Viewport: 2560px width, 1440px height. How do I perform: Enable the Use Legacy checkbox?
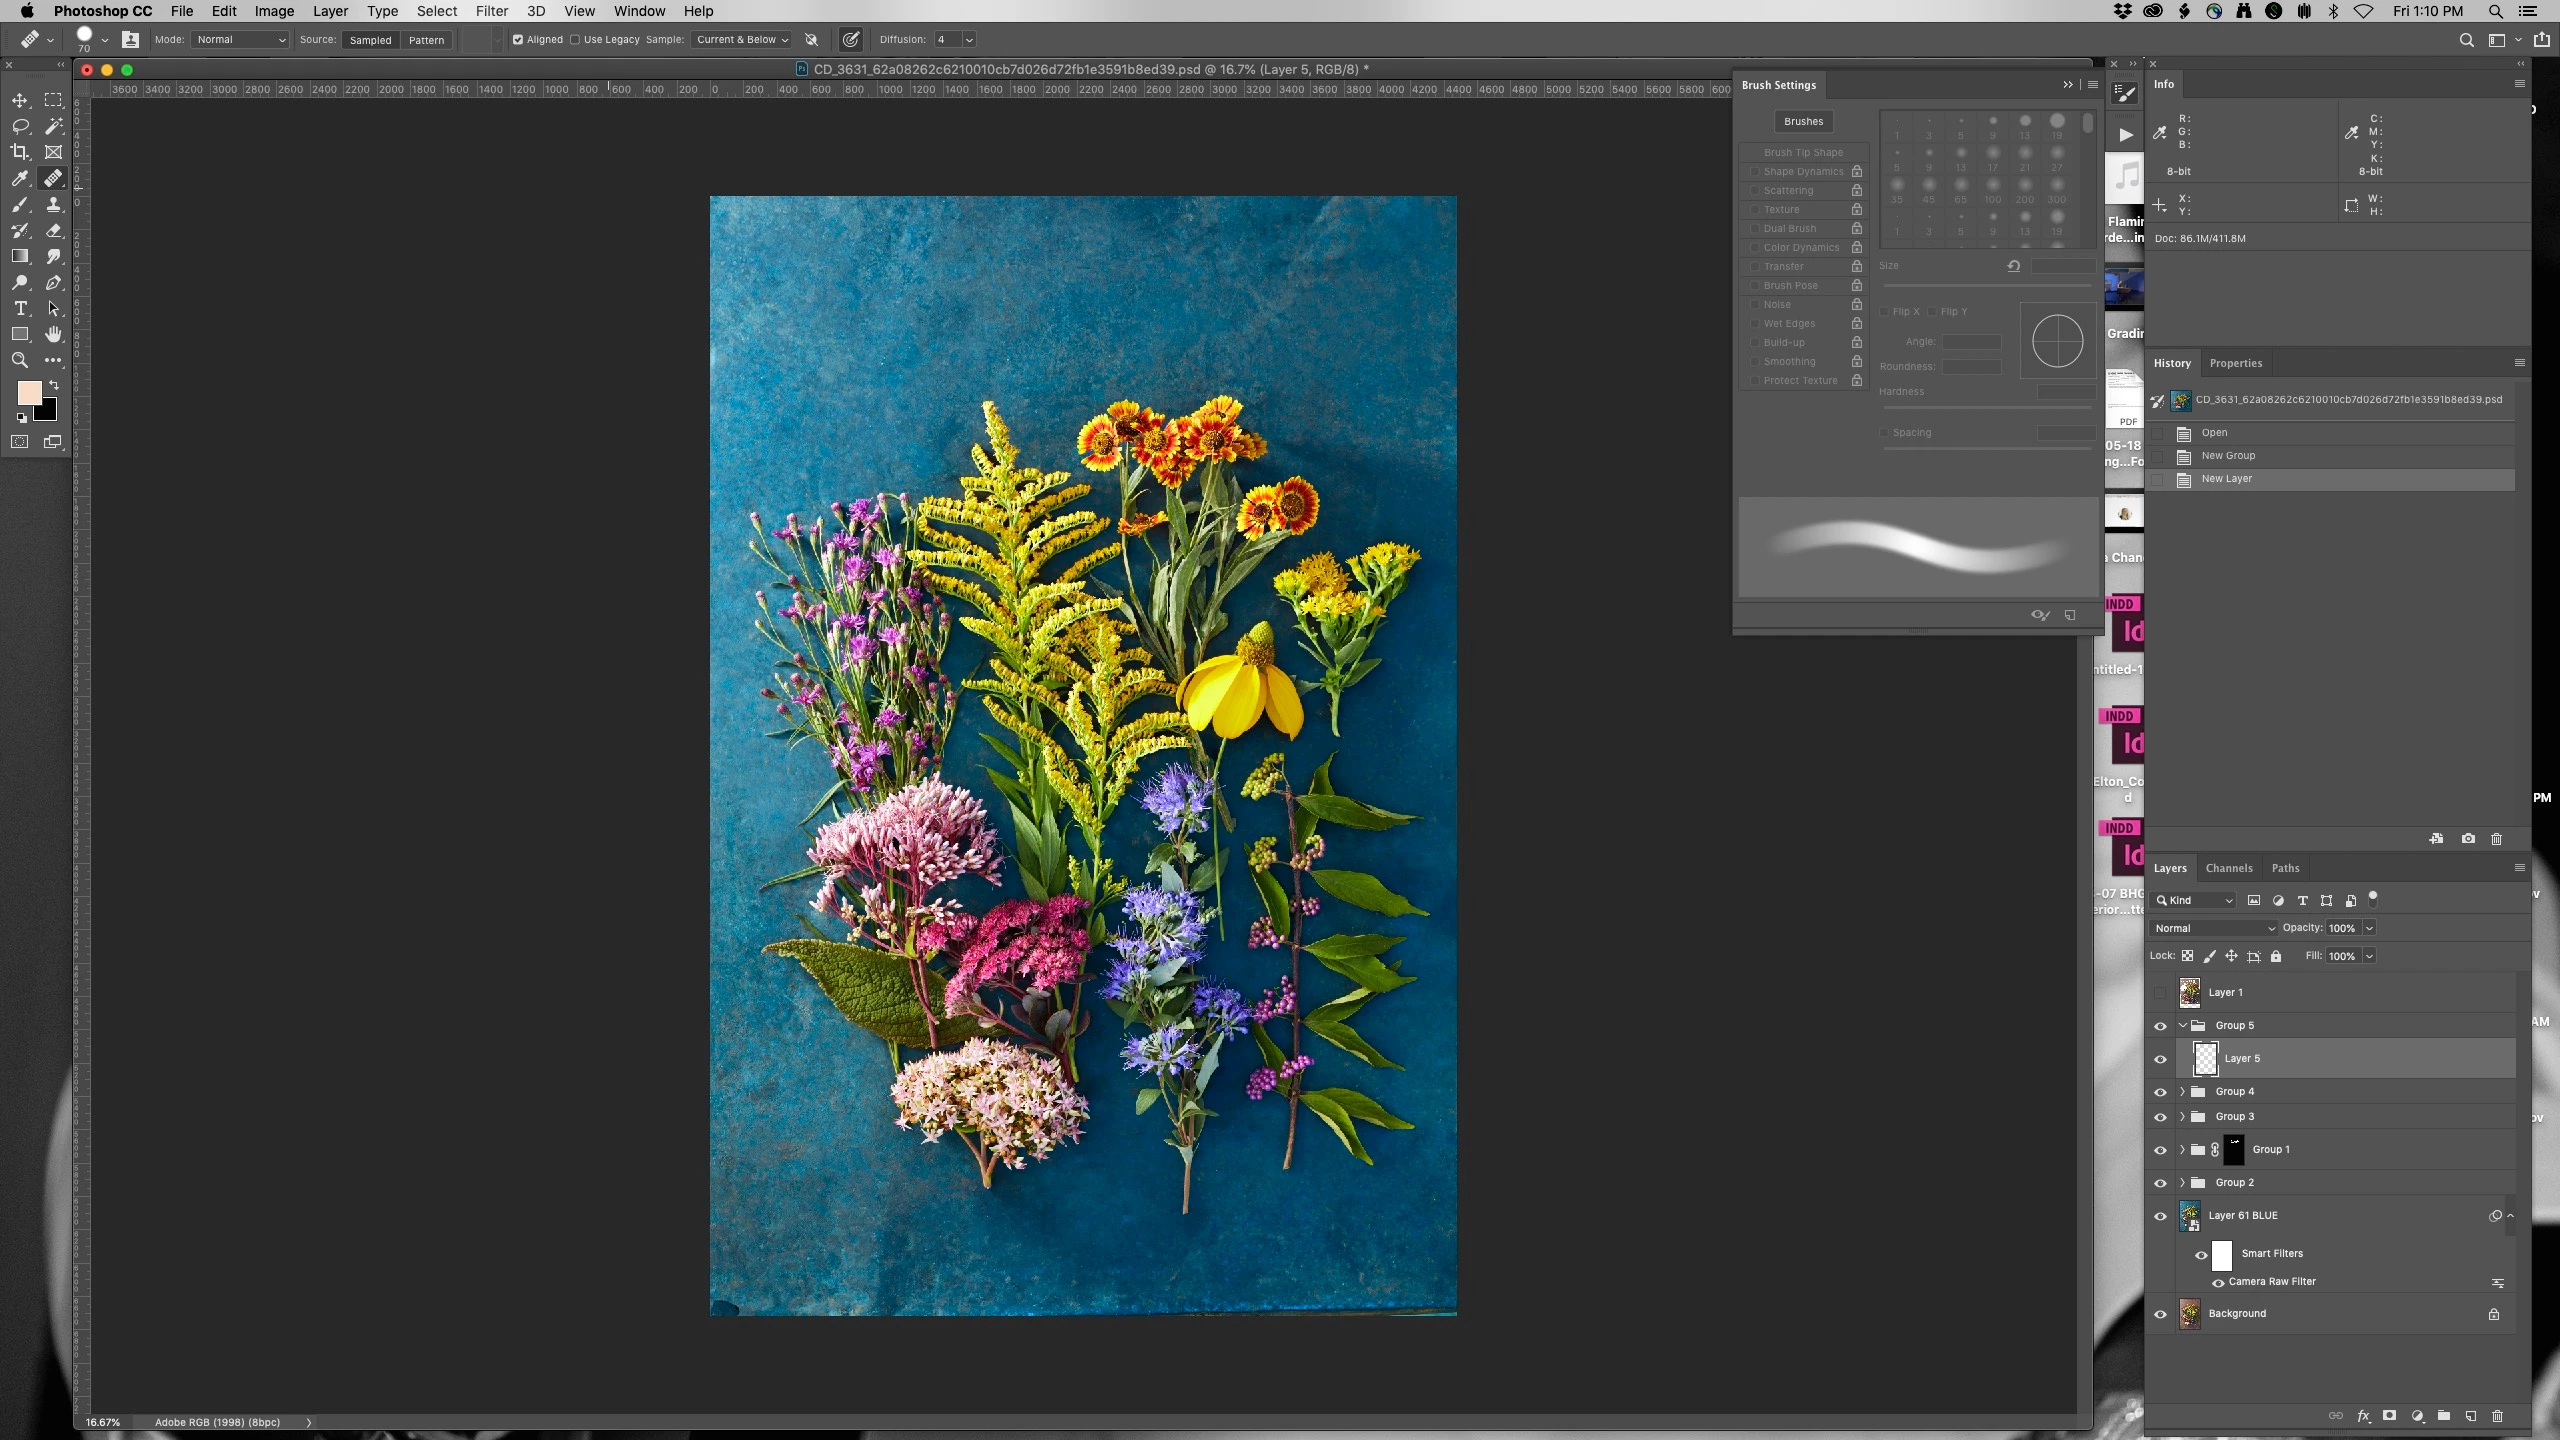click(x=575, y=40)
